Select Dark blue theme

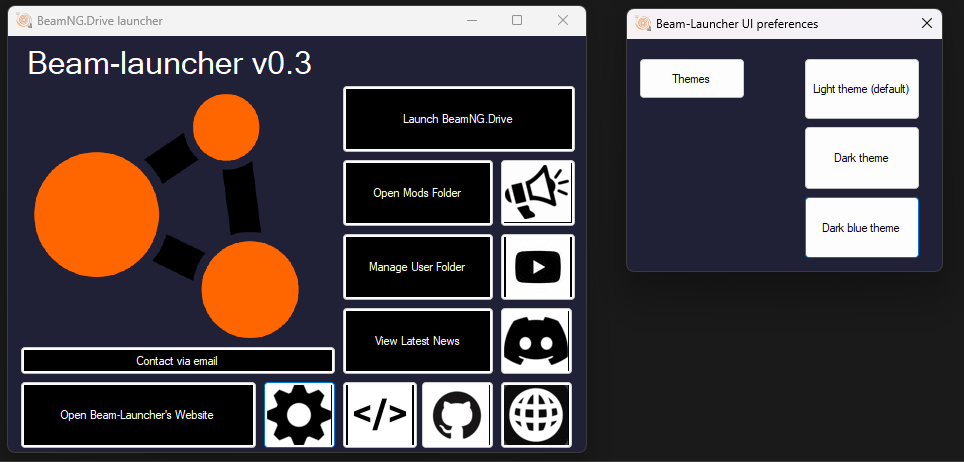point(862,228)
